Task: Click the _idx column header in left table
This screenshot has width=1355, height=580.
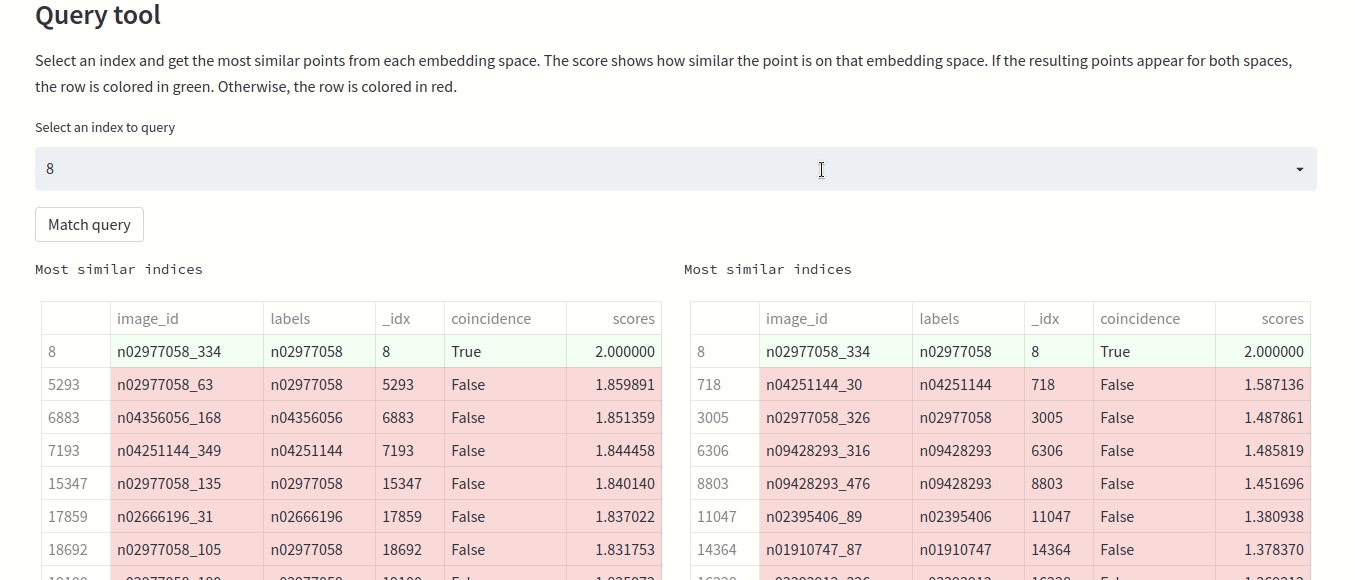Action: (395, 318)
